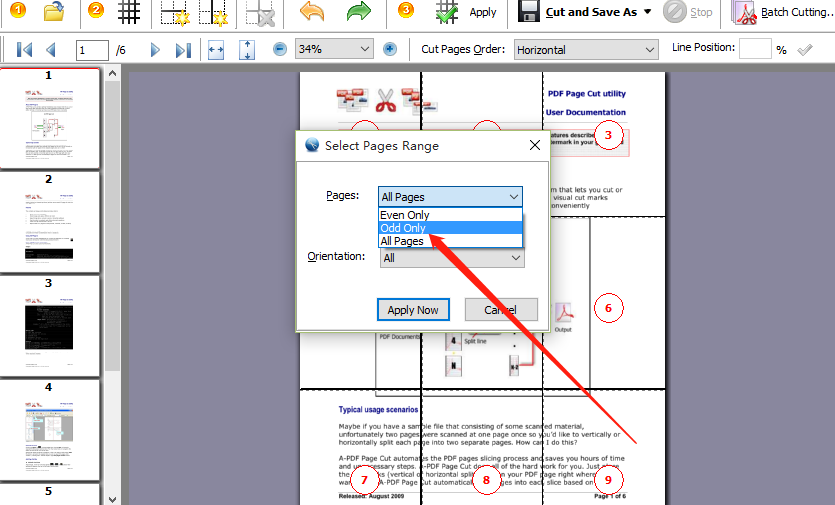Click the green redo arrow icon

[x=358, y=12]
